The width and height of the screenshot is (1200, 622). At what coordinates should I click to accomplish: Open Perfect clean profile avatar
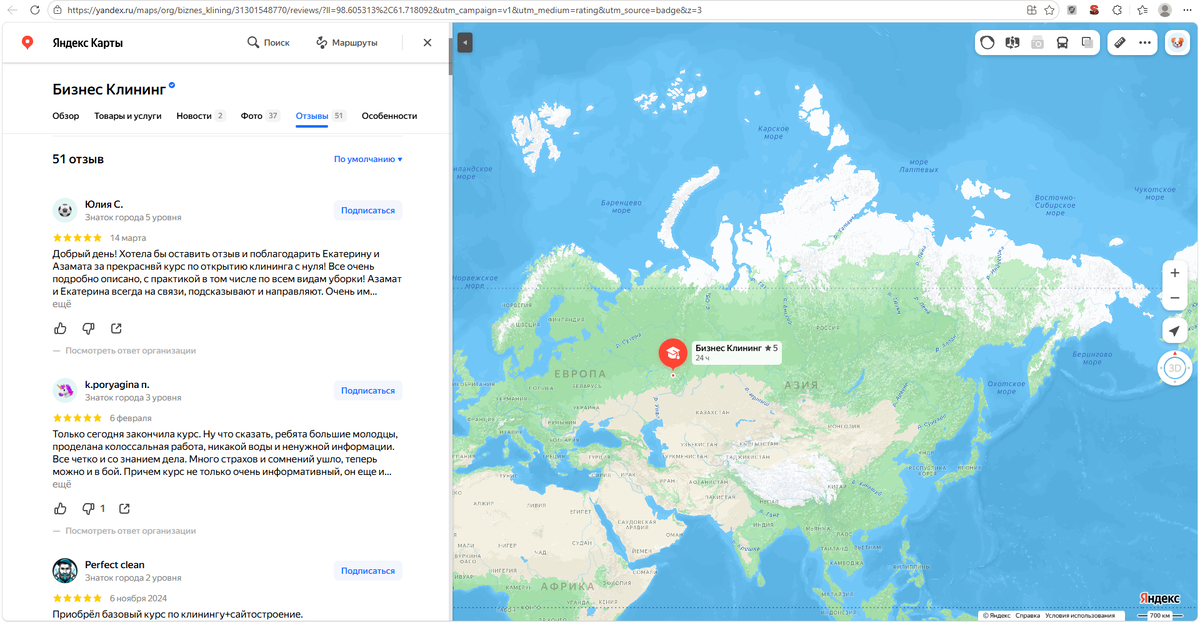coord(64,570)
